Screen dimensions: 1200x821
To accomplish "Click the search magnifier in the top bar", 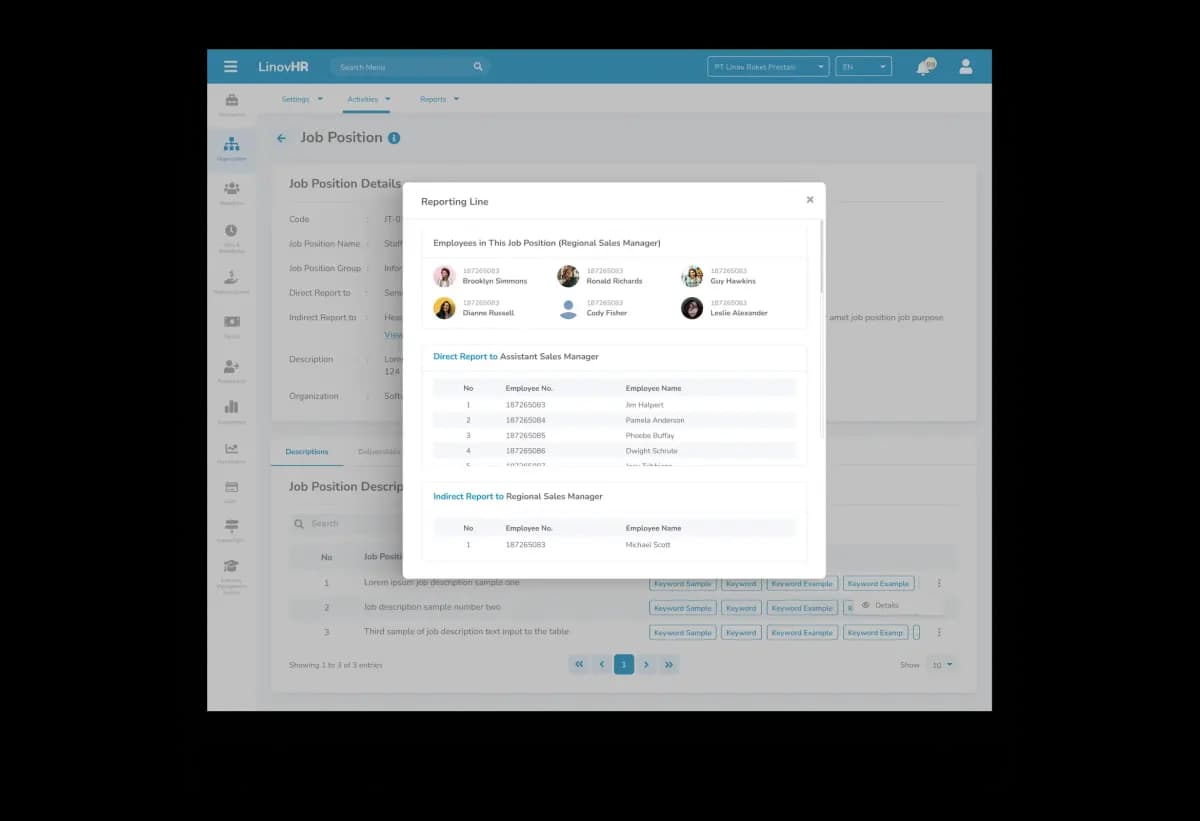I will [478, 67].
